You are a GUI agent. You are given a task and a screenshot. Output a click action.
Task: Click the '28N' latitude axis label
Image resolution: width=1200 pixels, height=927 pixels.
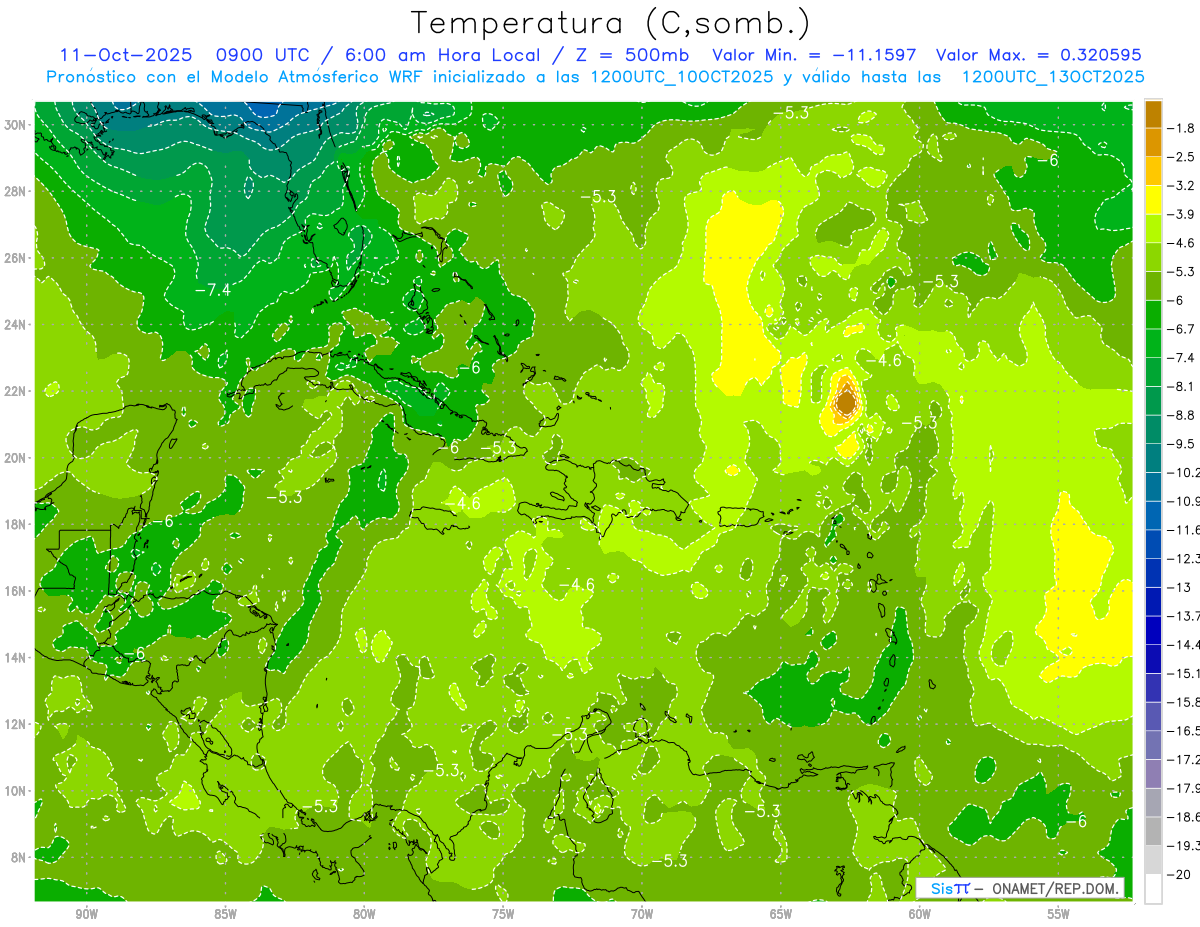[x=15, y=191]
